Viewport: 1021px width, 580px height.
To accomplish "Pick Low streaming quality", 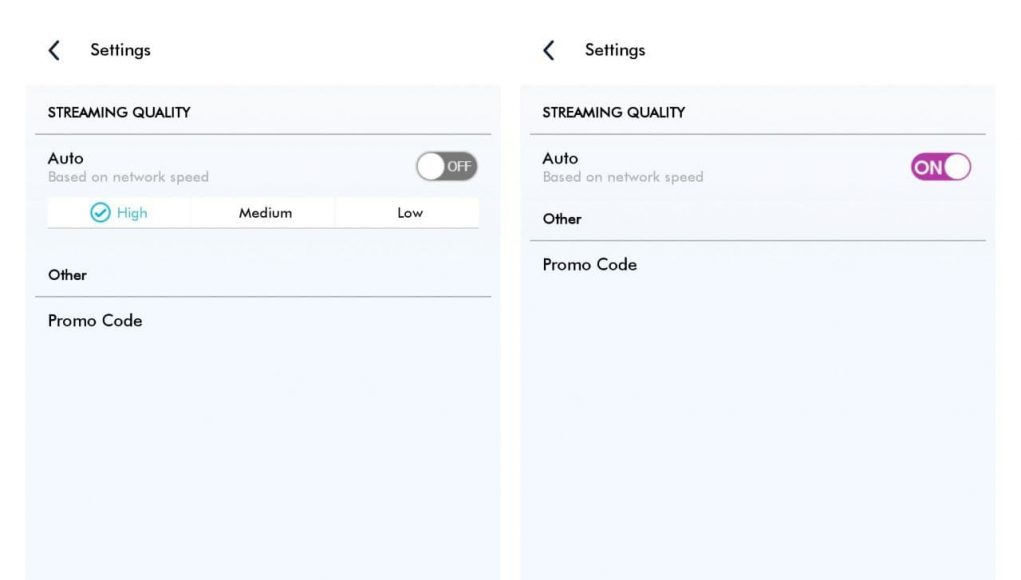I will point(410,213).
